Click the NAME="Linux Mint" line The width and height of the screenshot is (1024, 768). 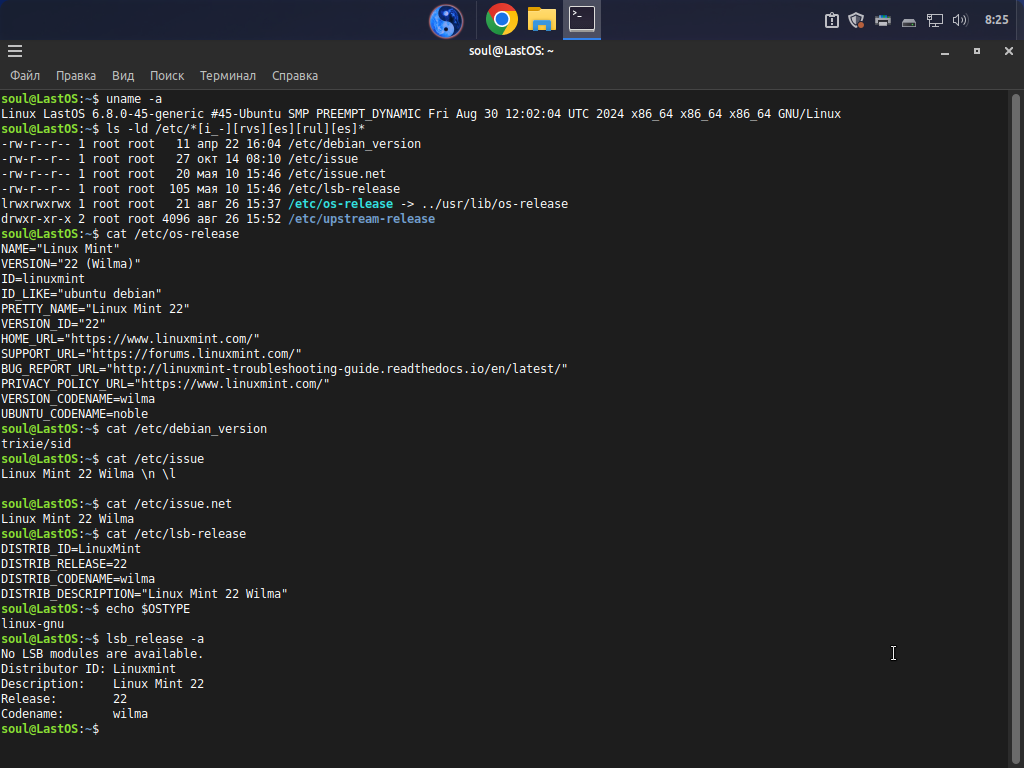pos(60,249)
